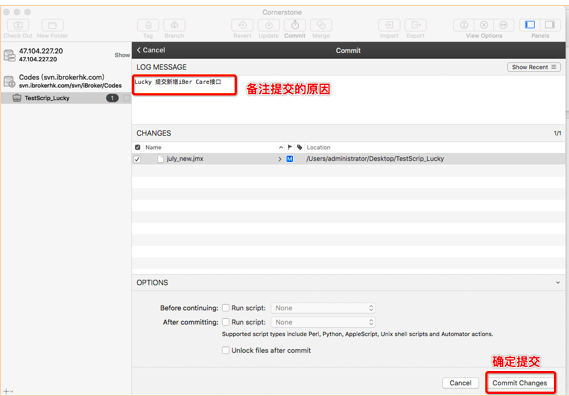This screenshot has height=396, width=569.
Task: Select Codes (svn.ibrokerhk.com) repository
Action: 66,81
